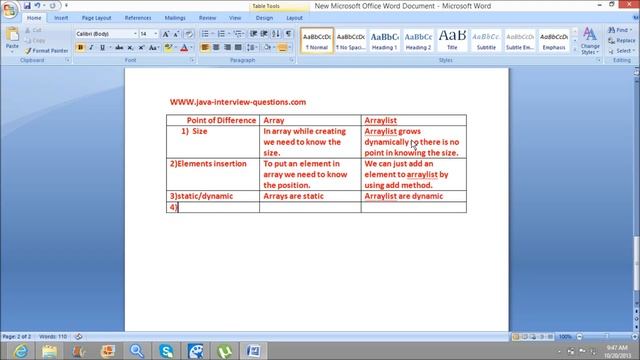This screenshot has height=360, width=640.
Task: Apply superscript formatting
Action: coord(141,48)
